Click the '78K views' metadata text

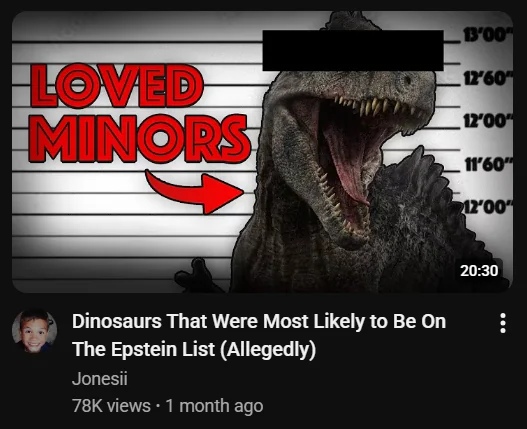111,406
